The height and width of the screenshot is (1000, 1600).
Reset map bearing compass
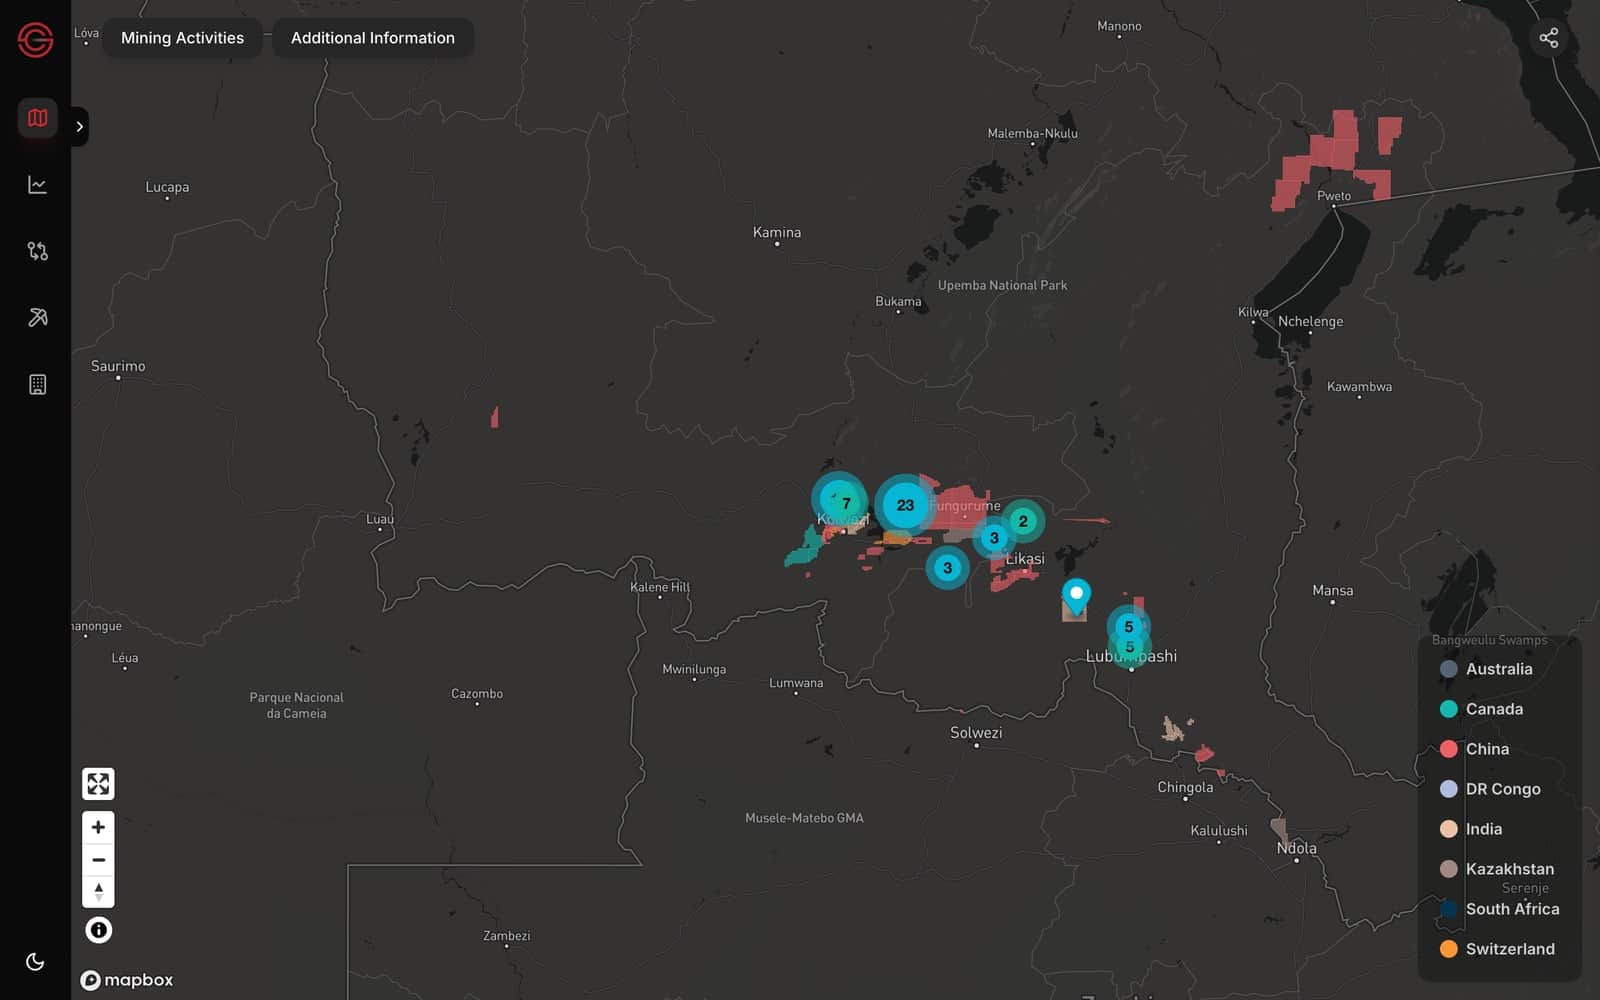pos(98,891)
